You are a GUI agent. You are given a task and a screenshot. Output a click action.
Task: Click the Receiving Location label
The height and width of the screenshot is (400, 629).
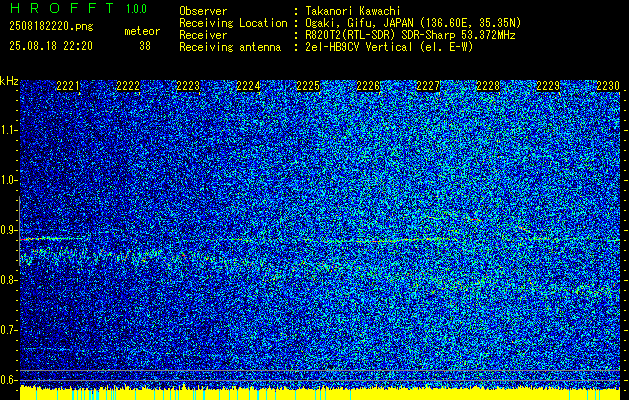click(233, 23)
